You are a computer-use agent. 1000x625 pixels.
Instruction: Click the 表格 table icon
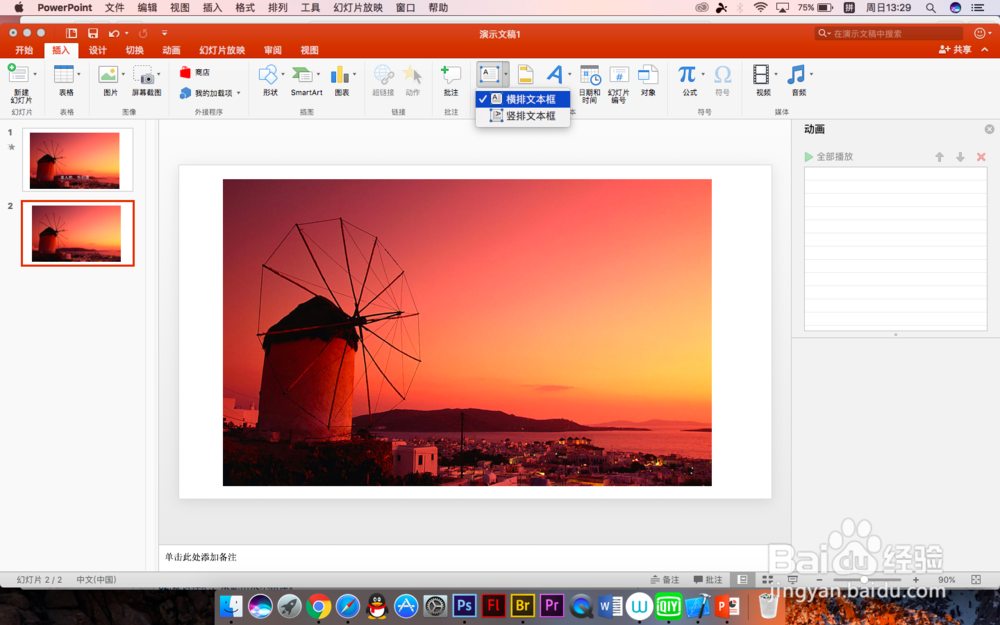(64, 75)
